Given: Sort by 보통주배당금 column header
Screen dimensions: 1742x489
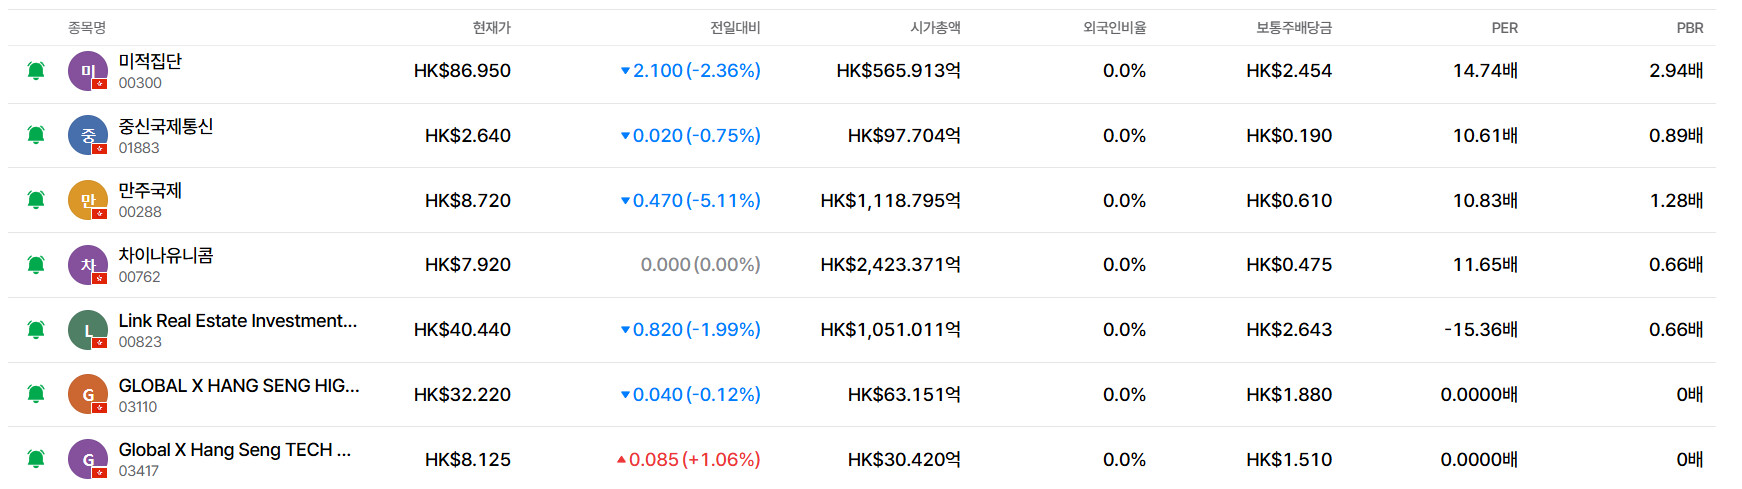Looking at the screenshot, I should [x=1294, y=28].
